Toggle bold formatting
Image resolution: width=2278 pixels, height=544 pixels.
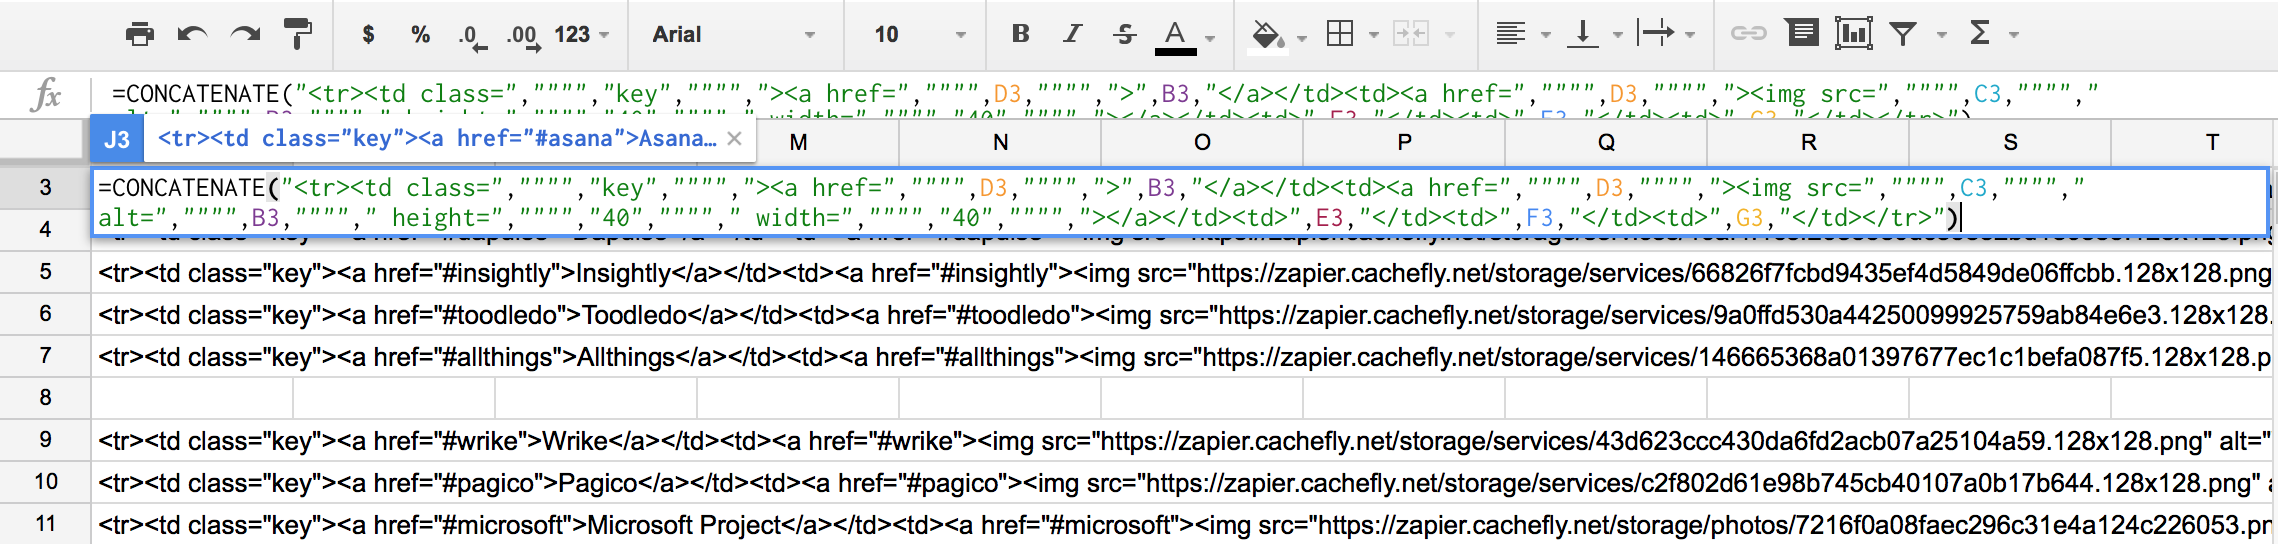point(1021,34)
